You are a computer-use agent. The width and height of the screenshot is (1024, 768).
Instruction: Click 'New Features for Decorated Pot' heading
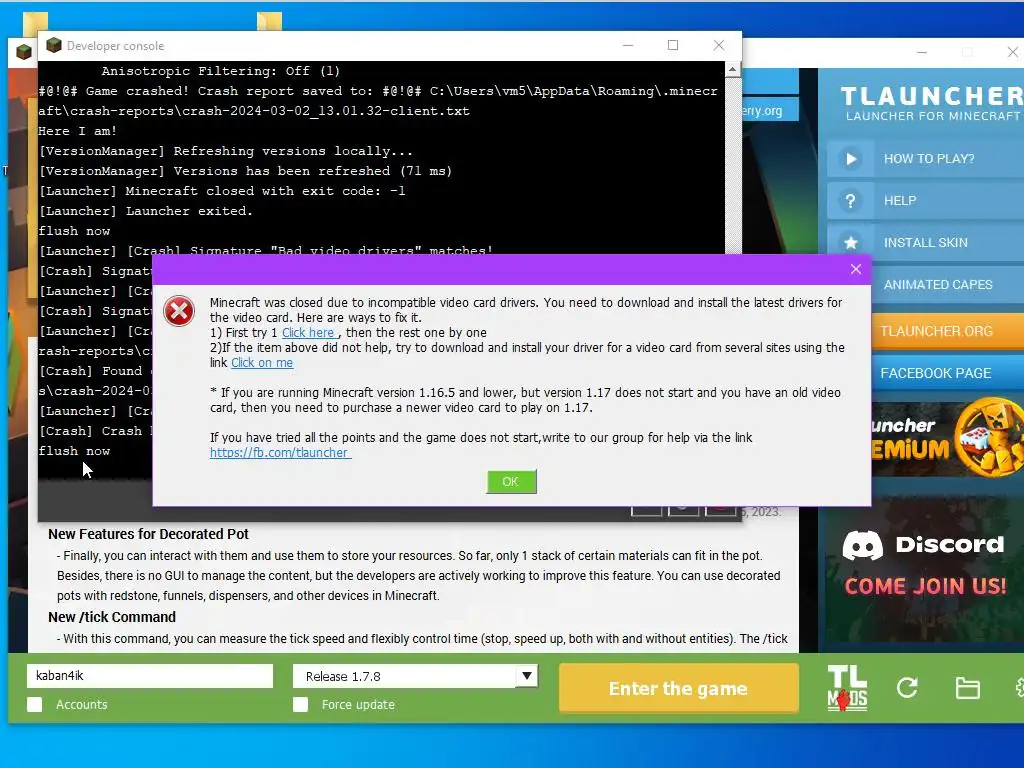[x=148, y=534]
